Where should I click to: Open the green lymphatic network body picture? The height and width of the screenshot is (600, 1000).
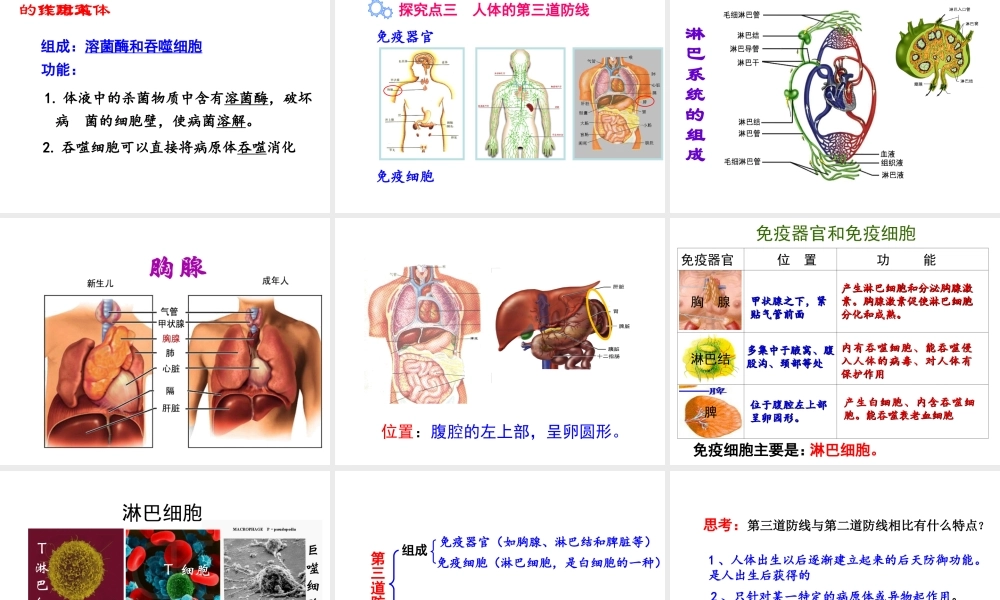tap(520, 103)
